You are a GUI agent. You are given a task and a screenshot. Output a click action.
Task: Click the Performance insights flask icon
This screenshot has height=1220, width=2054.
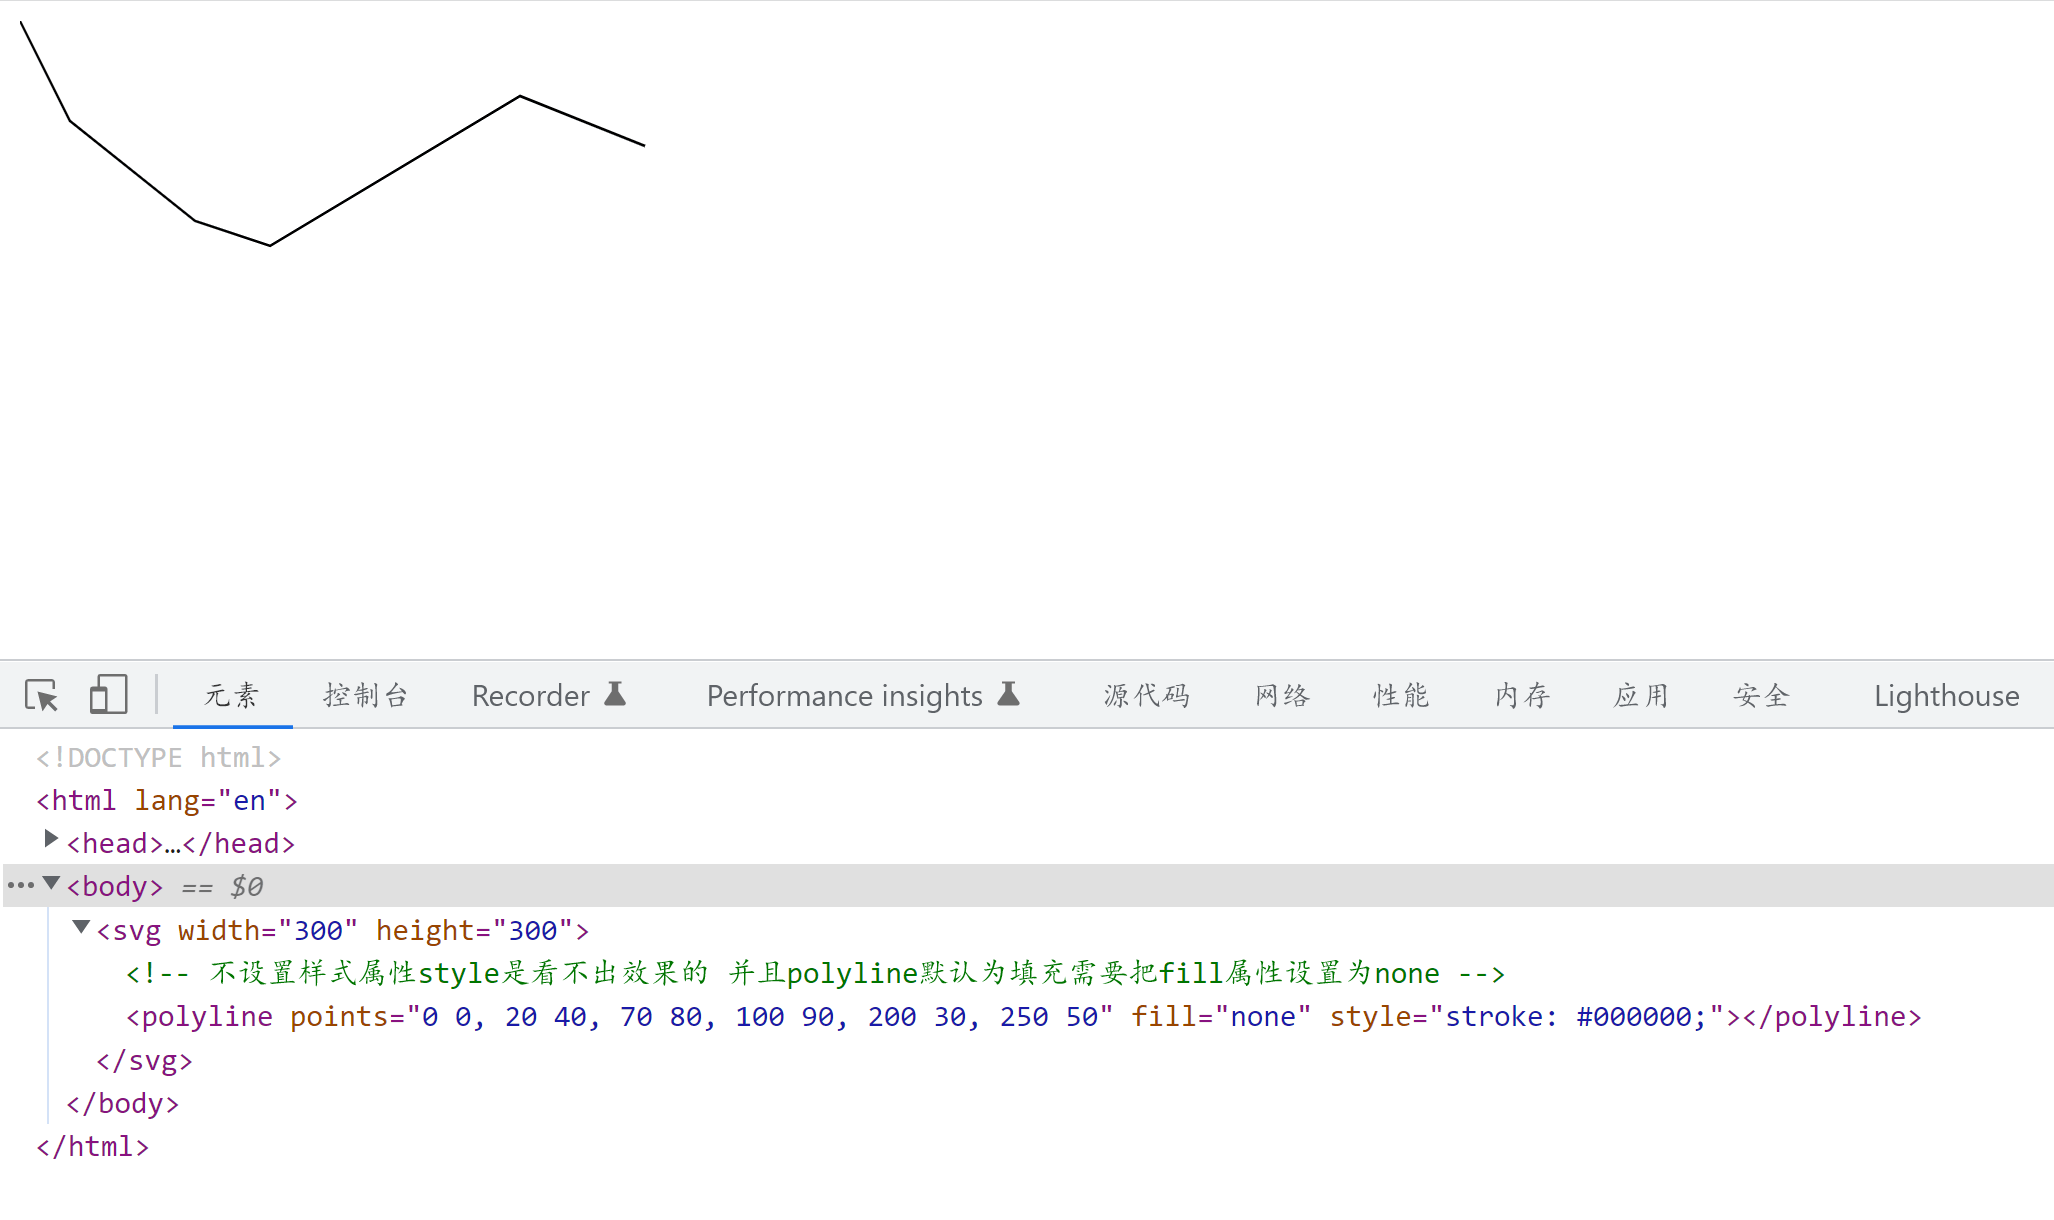tap(1009, 694)
